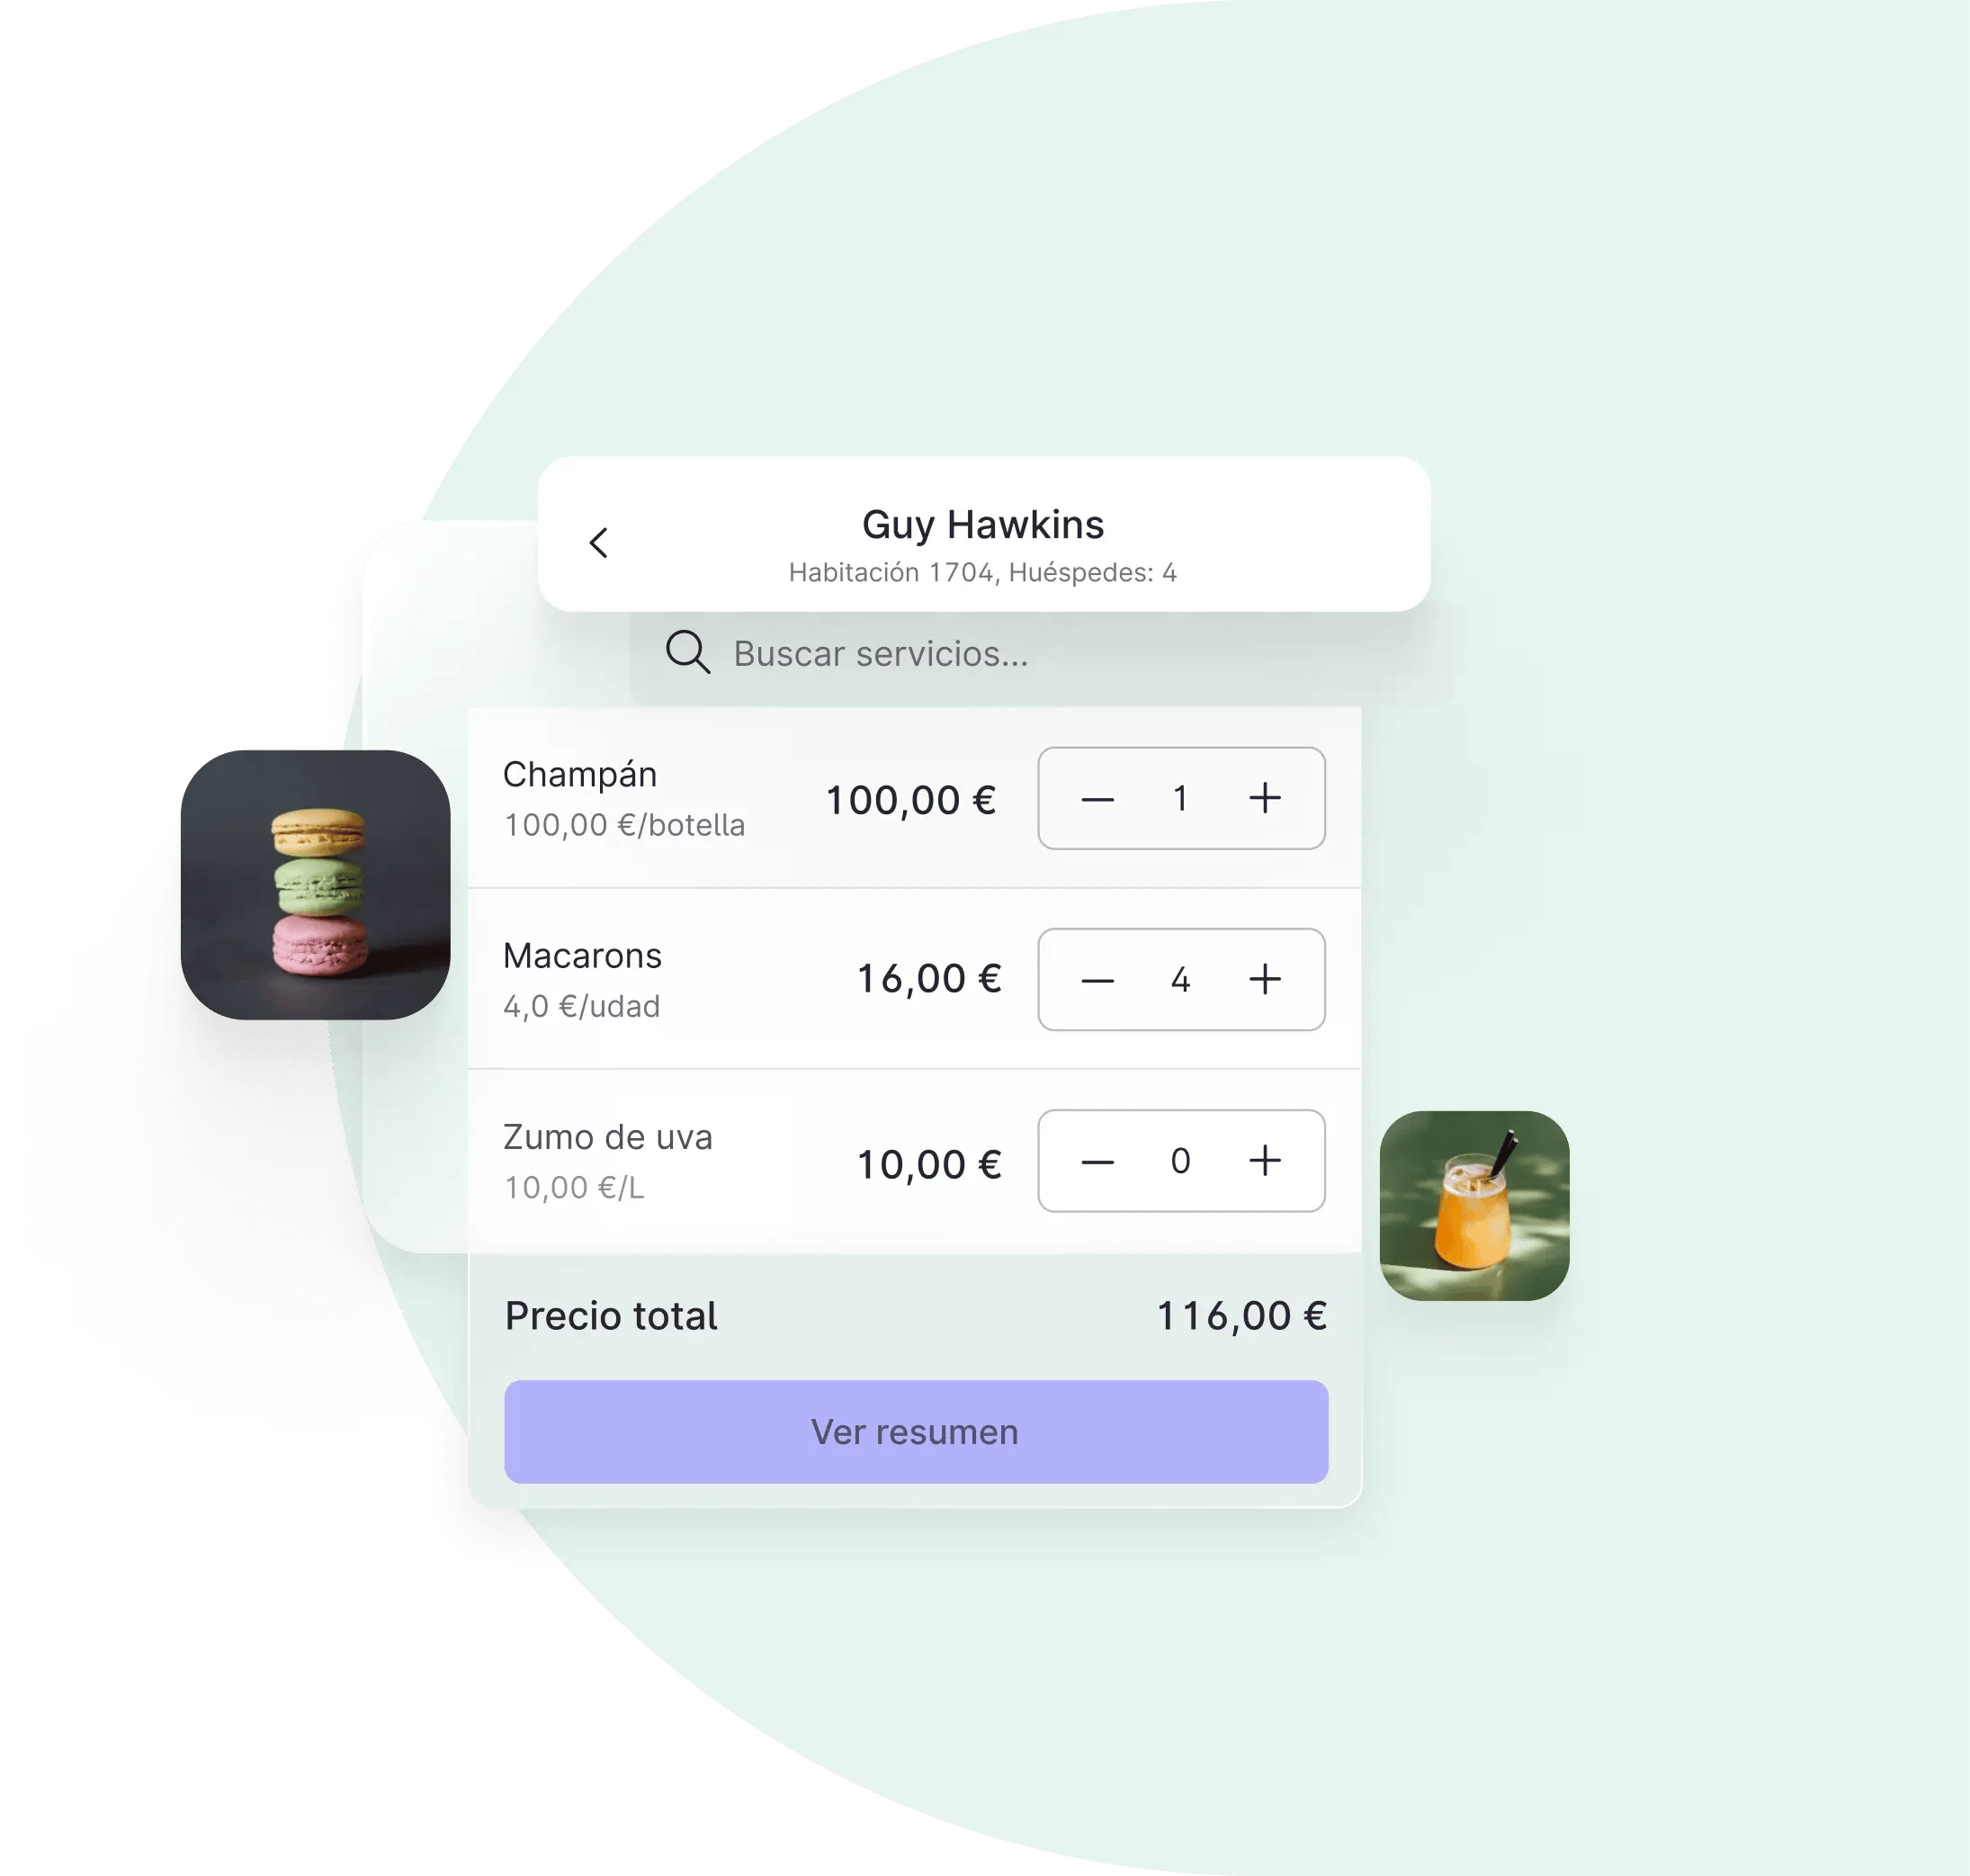Decrease Champán quantity with minus button
Screen dimensions: 1970x1876
point(1094,797)
